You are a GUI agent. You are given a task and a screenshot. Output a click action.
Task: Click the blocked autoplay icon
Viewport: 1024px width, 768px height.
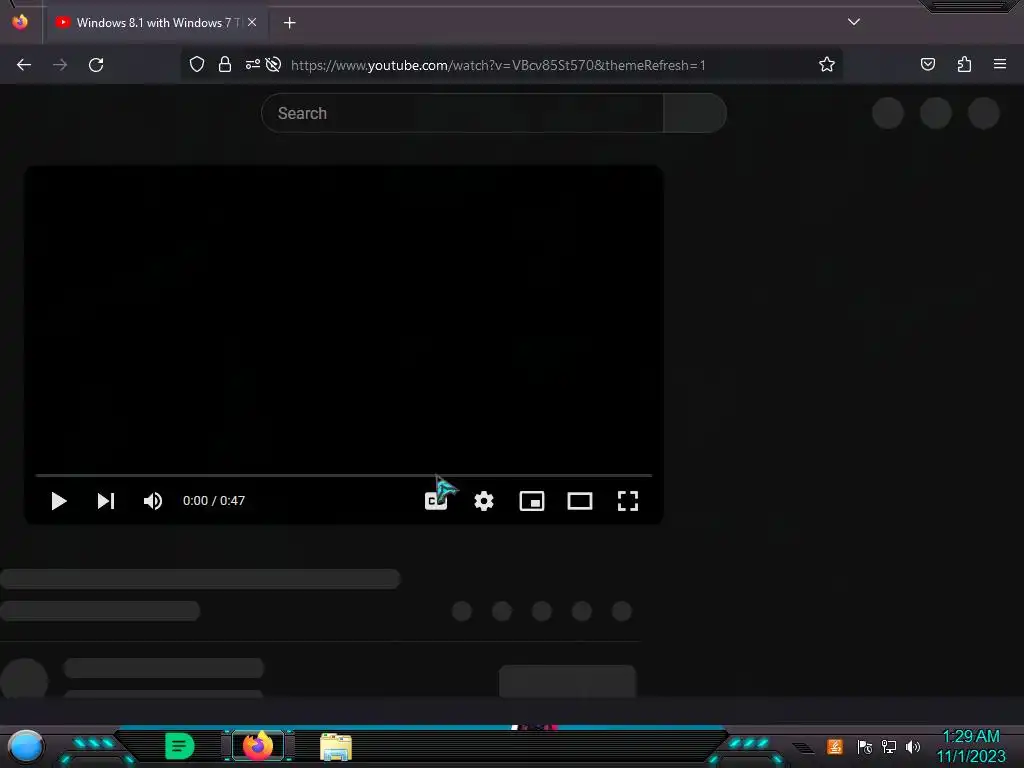coord(273,64)
